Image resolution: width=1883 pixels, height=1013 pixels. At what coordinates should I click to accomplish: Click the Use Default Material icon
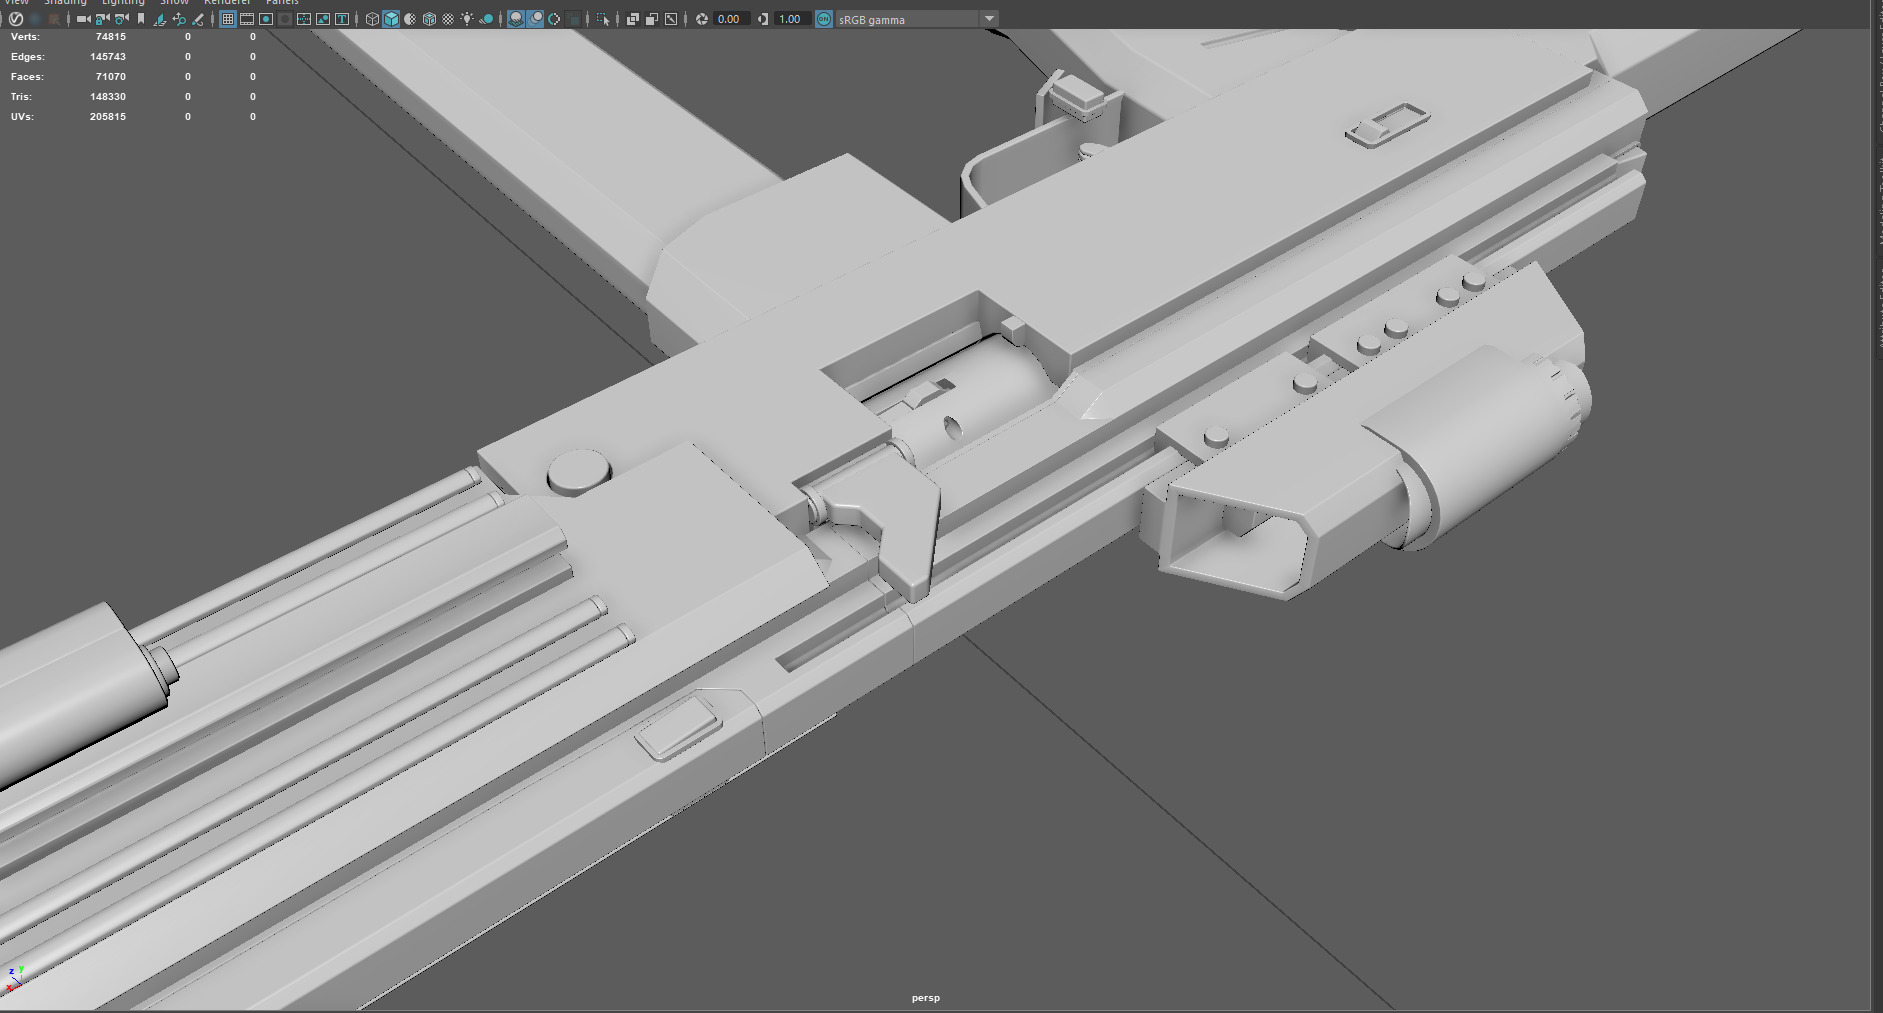point(410,19)
